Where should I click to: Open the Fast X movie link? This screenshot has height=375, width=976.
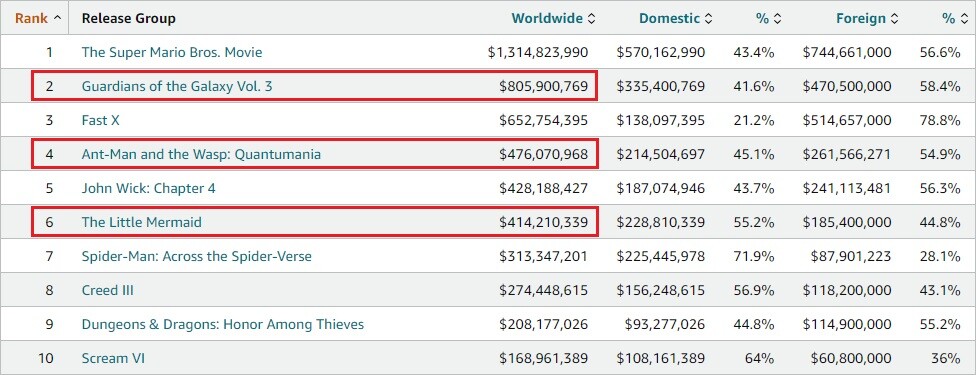pos(100,120)
